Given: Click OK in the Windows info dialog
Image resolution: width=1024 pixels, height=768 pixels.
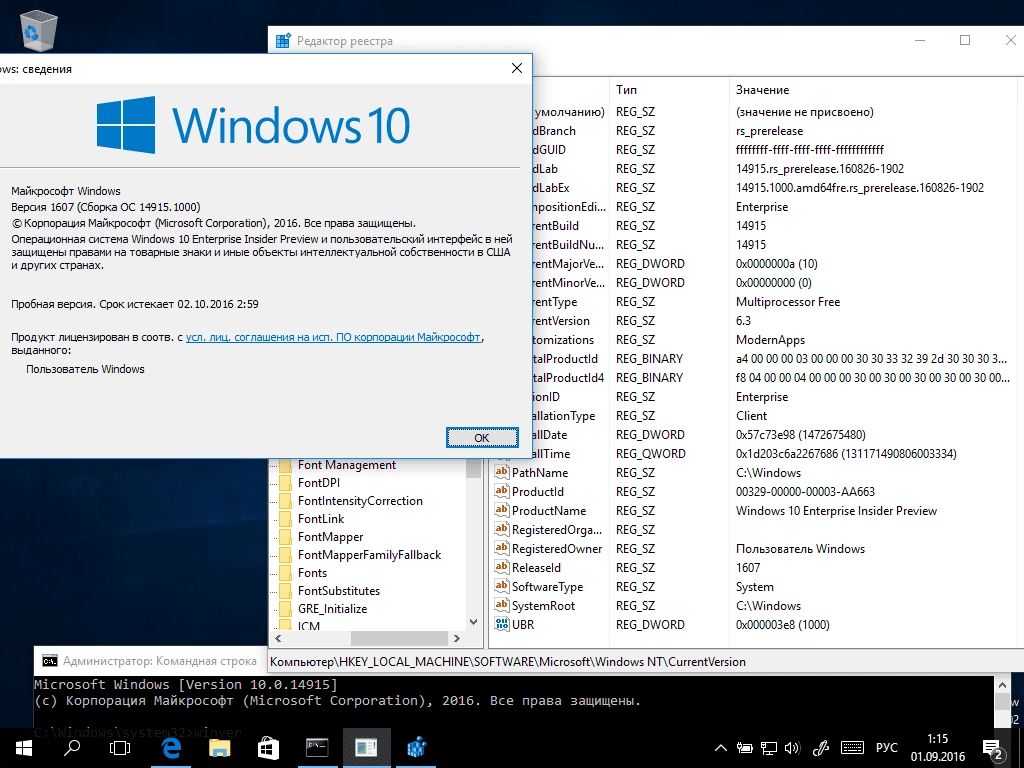Looking at the screenshot, I should (x=482, y=438).
